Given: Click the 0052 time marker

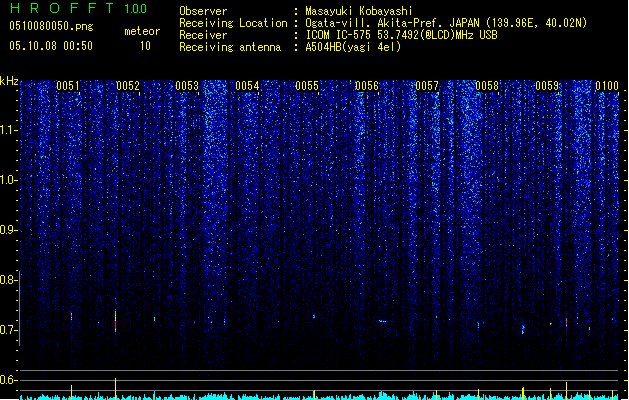Looking at the screenshot, I should [x=128, y=86].
